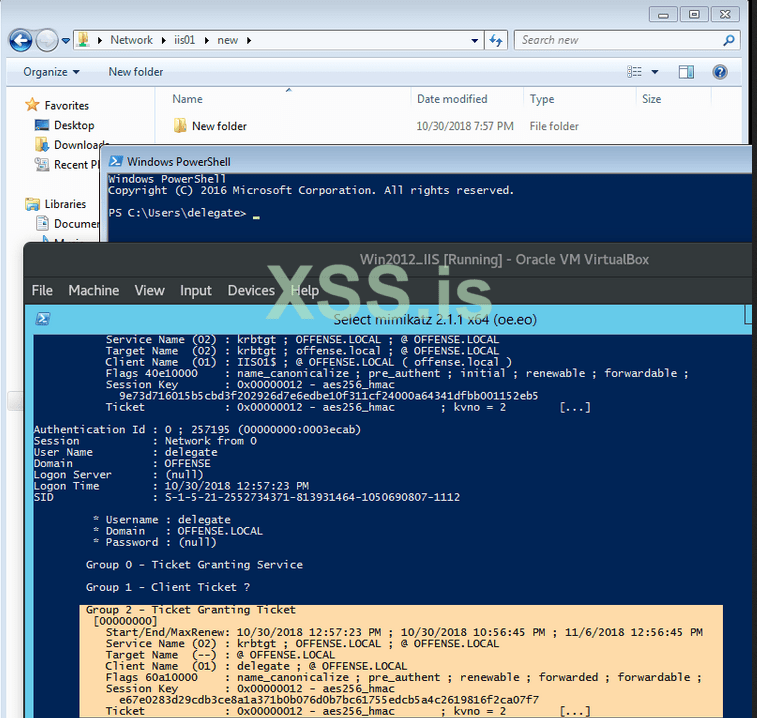Click the Windows PowerShell title bar icon

[x=115, y=161]
